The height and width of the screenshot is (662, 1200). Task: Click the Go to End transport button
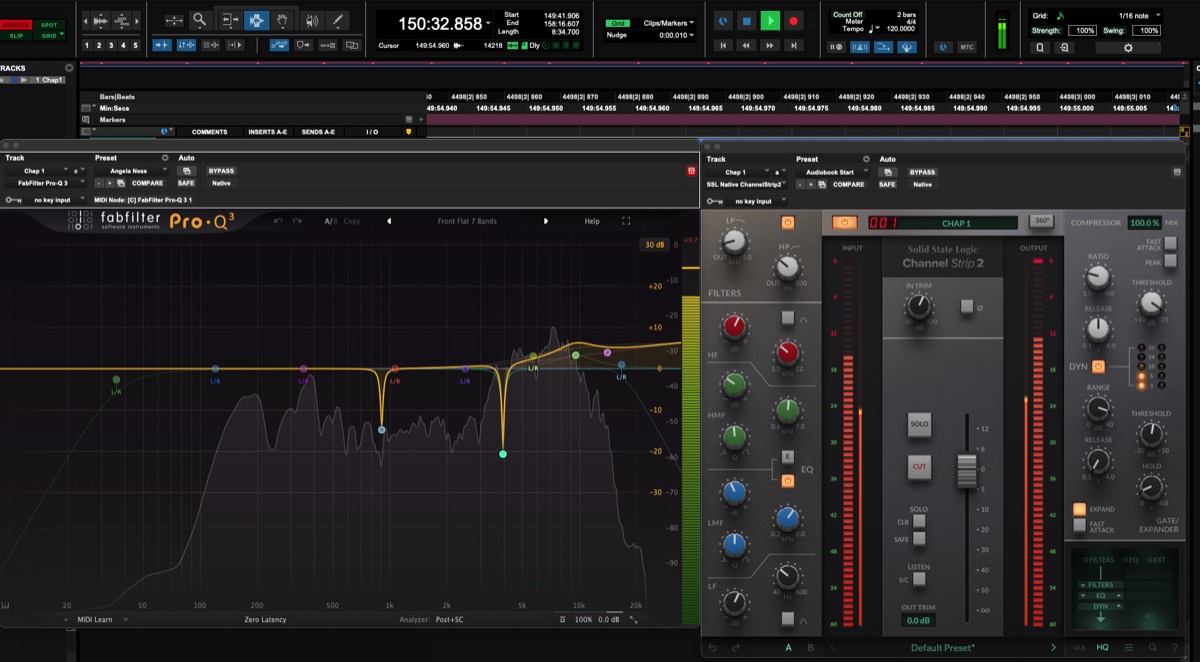pyautogui.click(x=793, y=46)
